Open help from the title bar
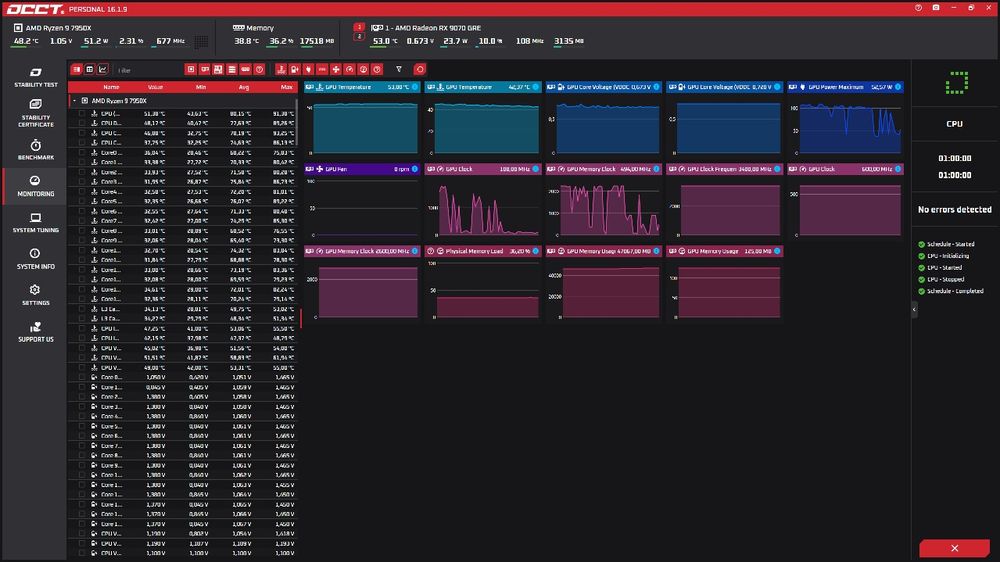The height and width of the screenshot is (562, 1000). [918, 8]
